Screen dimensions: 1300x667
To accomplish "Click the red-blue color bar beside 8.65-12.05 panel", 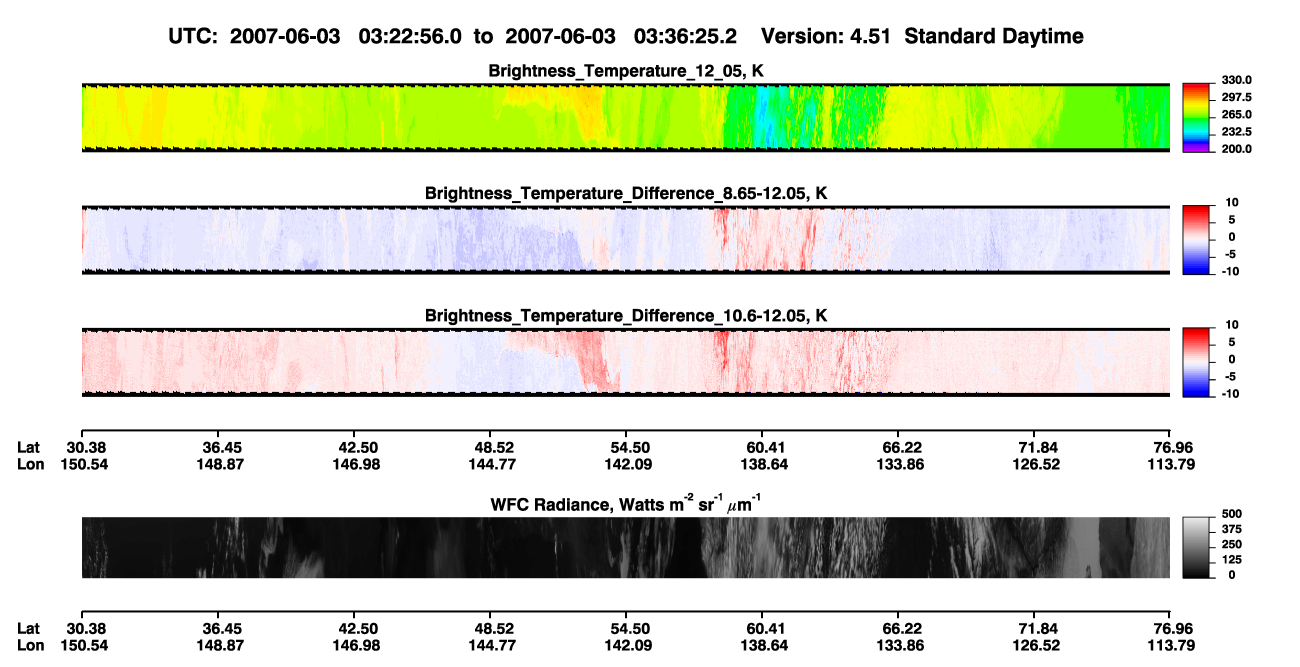I will (1196, 240).
